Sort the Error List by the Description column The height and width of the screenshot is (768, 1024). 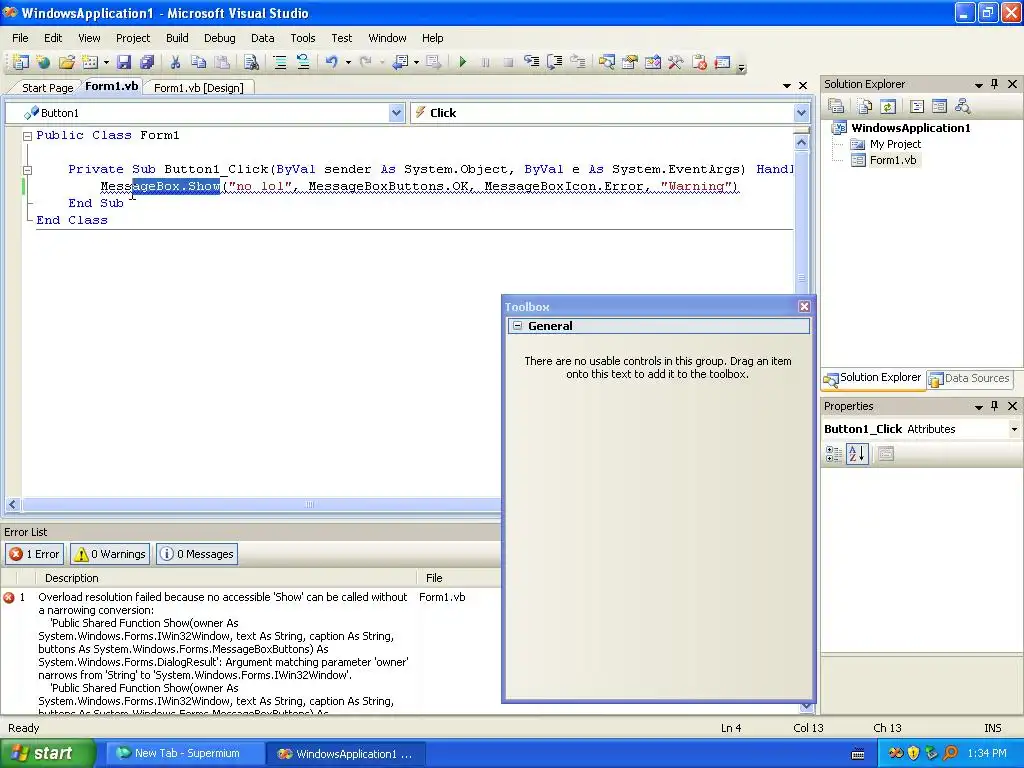tap(227, 578)
